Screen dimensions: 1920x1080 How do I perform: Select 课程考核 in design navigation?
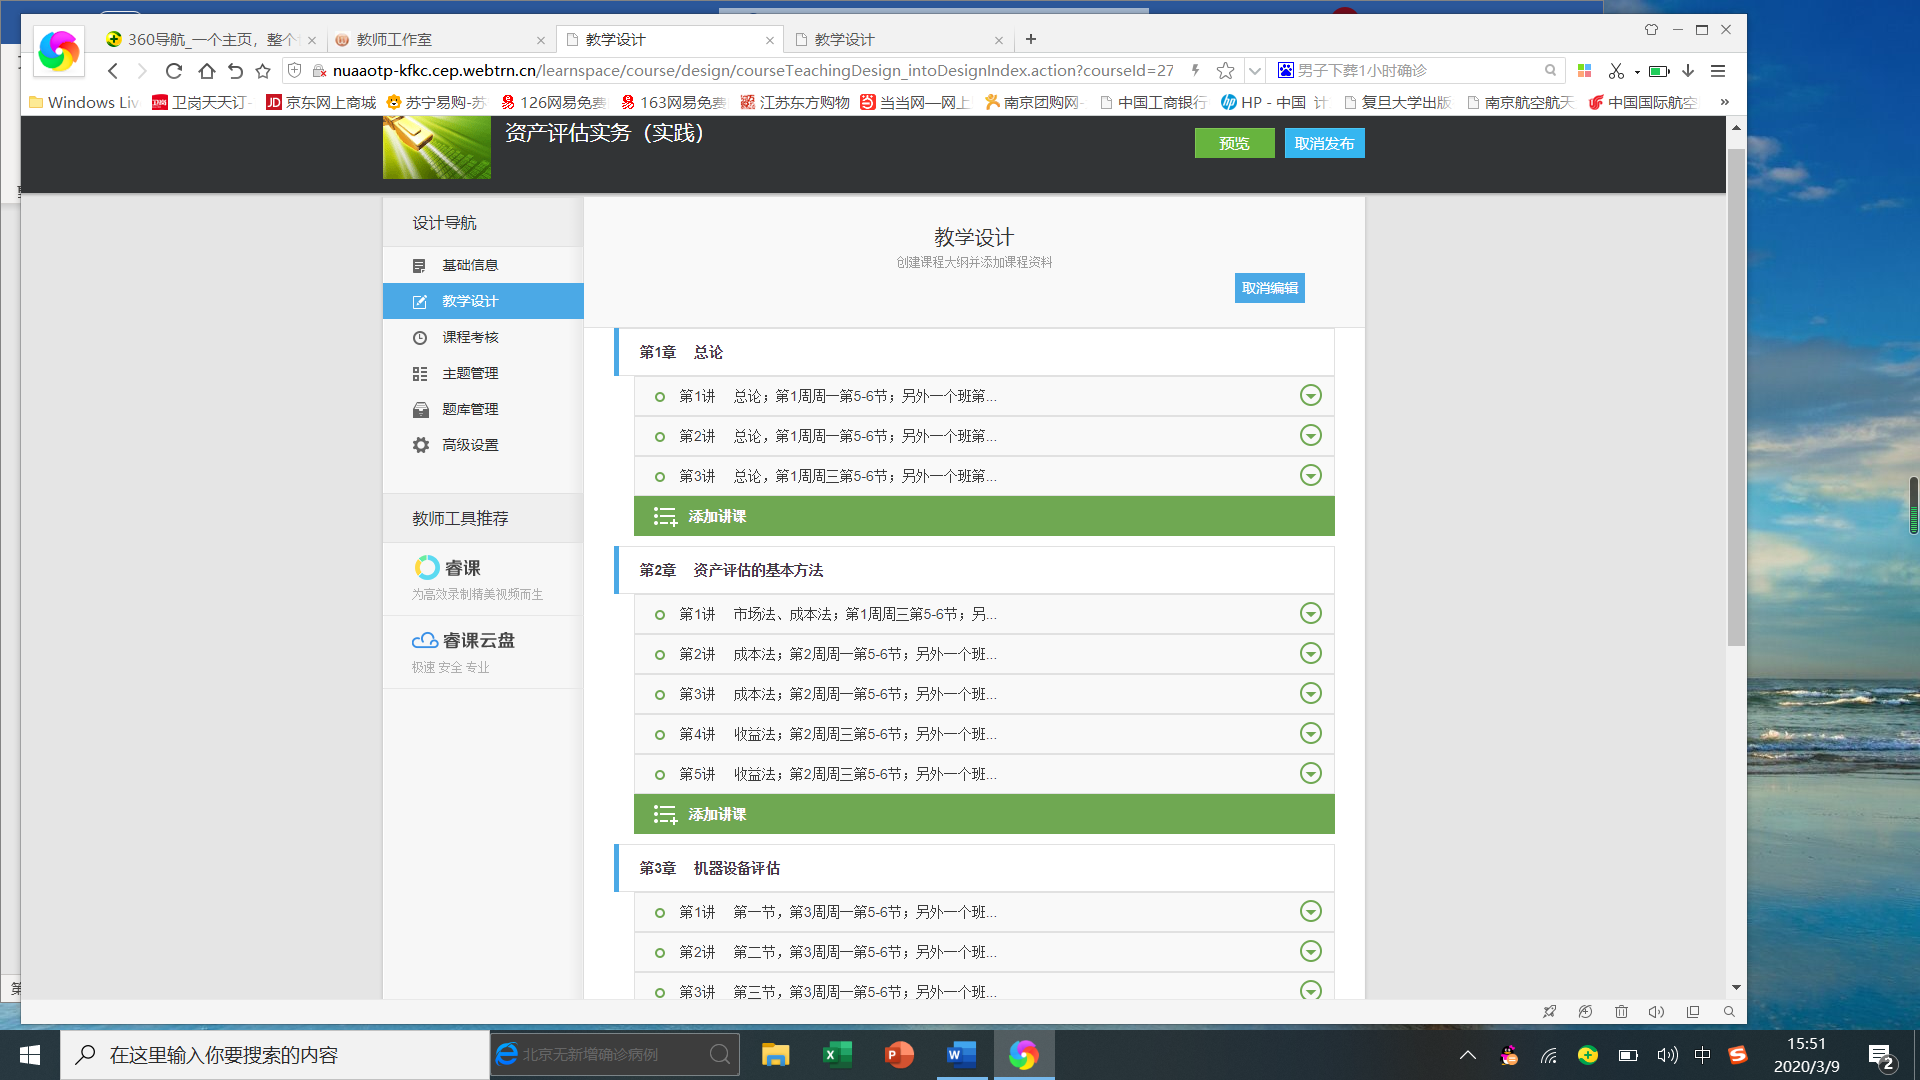tap(470, 337)
